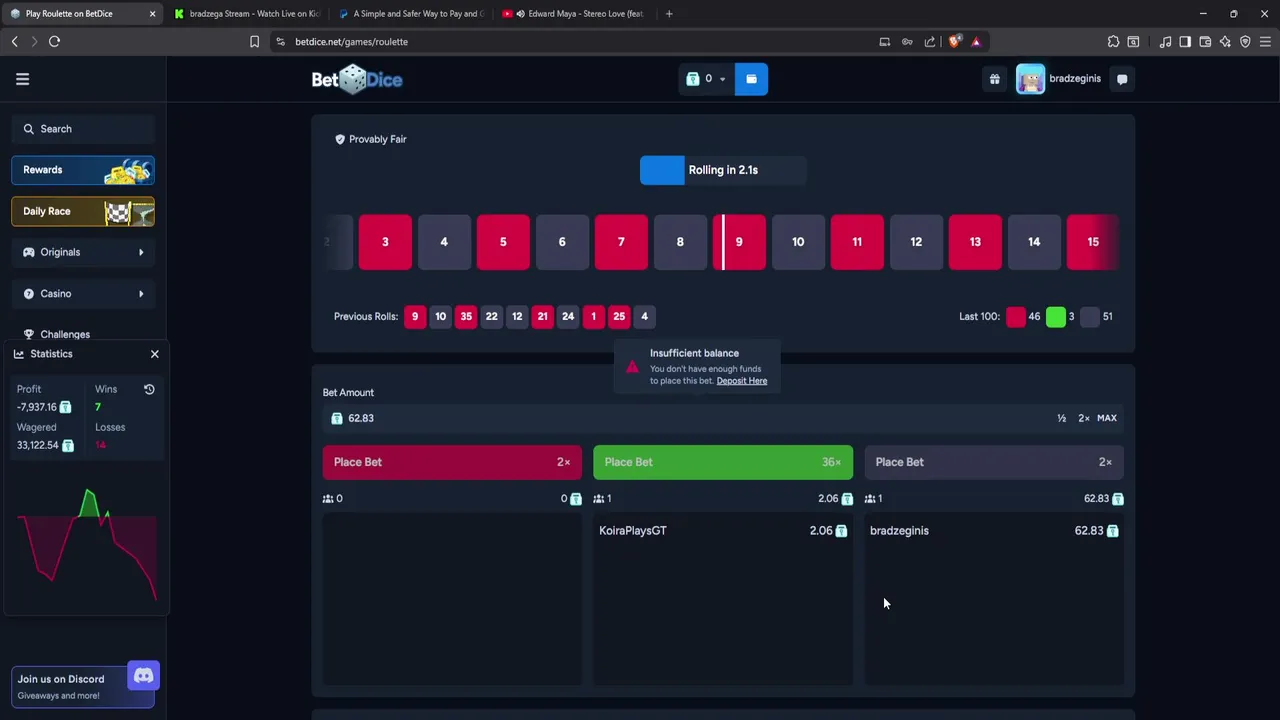Expand the Originals menu
The width and height of the screenshot is (1280, 720).
point(83,252)
